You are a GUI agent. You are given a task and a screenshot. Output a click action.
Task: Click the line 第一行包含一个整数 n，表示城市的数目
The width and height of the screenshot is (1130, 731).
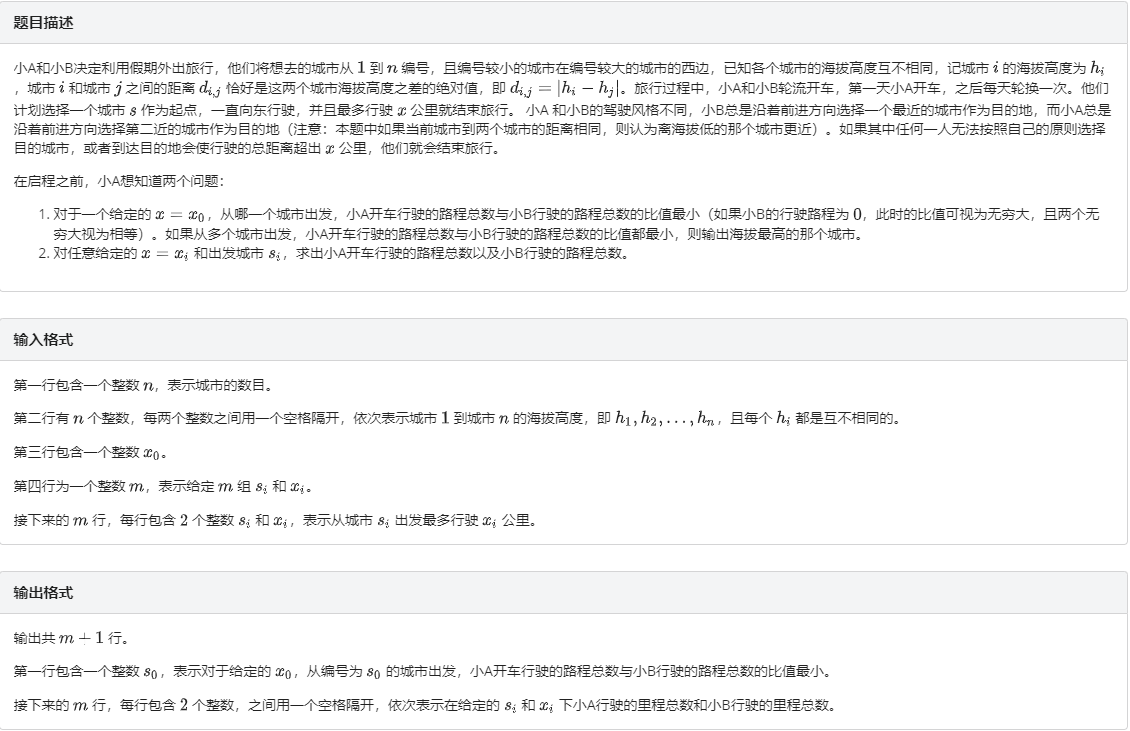pos(144,385)
